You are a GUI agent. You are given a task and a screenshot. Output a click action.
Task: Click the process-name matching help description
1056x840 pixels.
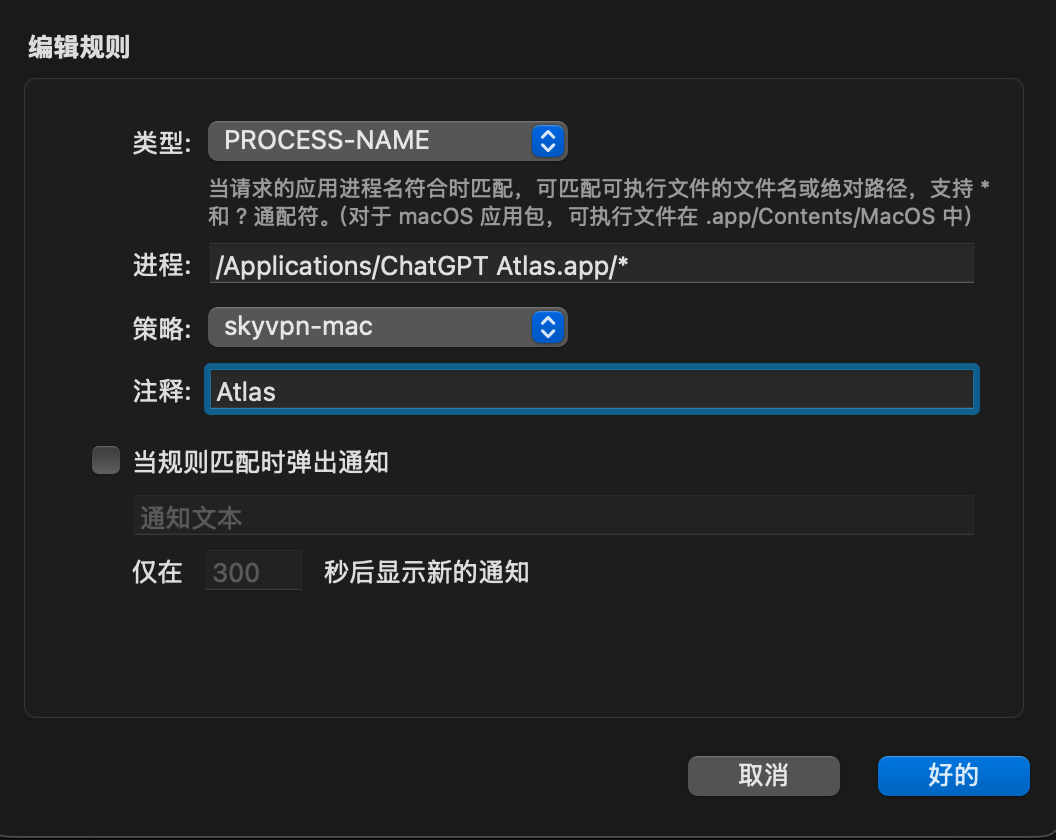click(598, 201)
